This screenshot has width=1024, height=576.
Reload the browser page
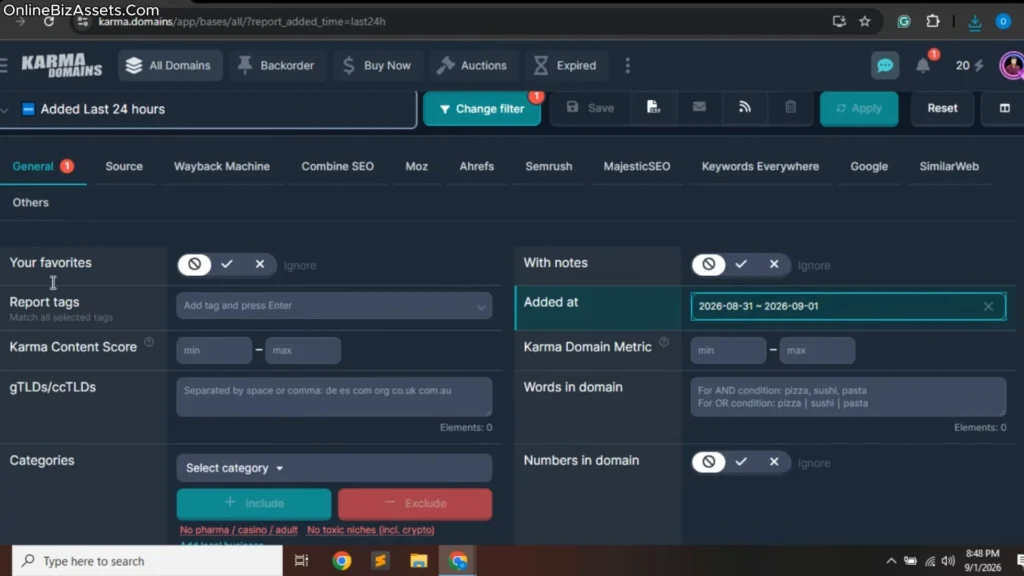pos(49,22)
